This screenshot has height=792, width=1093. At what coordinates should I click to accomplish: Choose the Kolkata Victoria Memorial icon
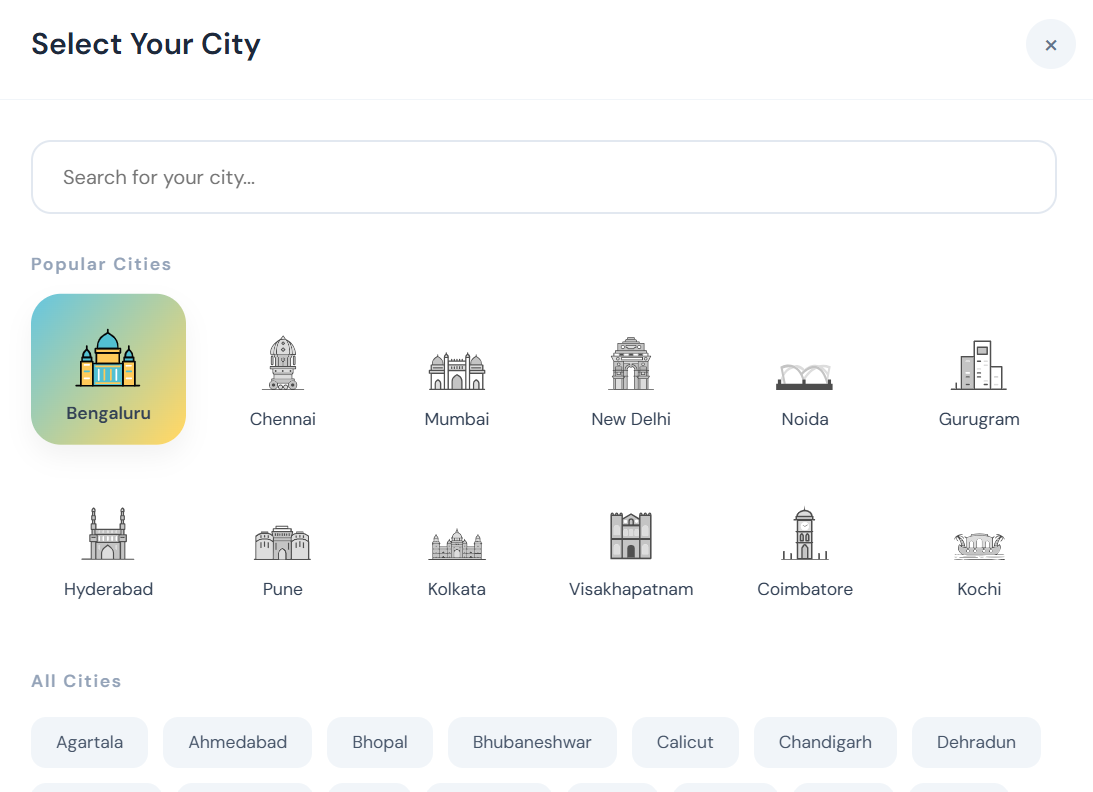pos(457,544)
